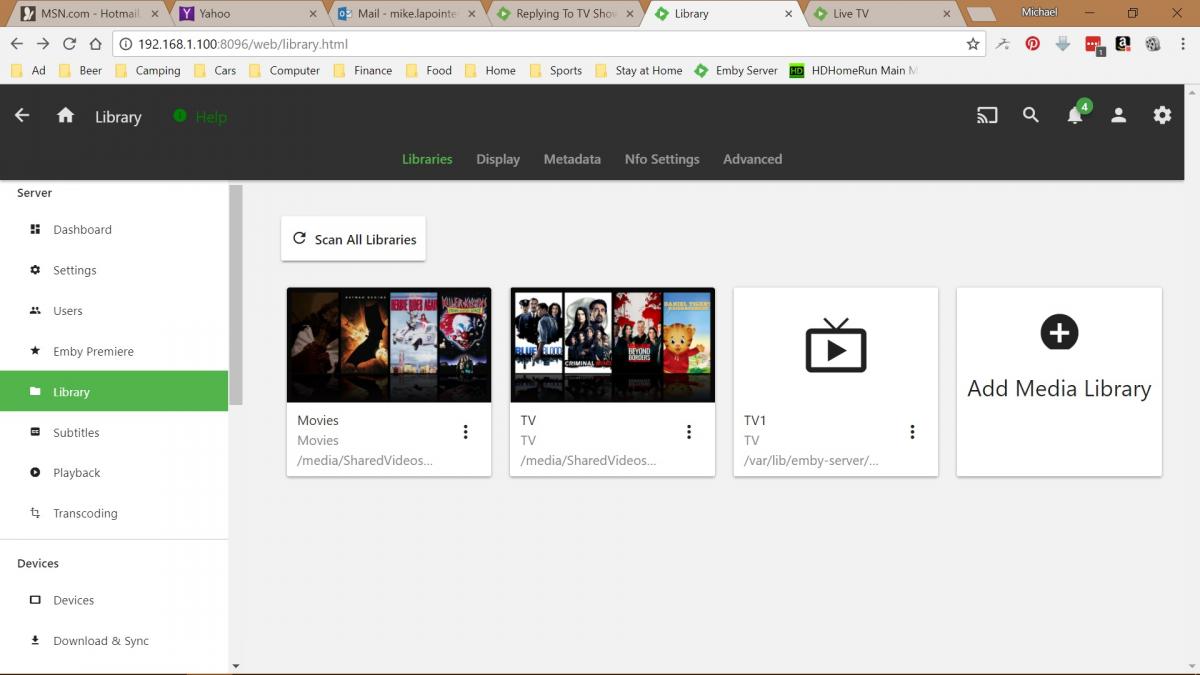Click the user profile icon
This screenshot has height=675, width=1200.
click(x=1119, y=116)
